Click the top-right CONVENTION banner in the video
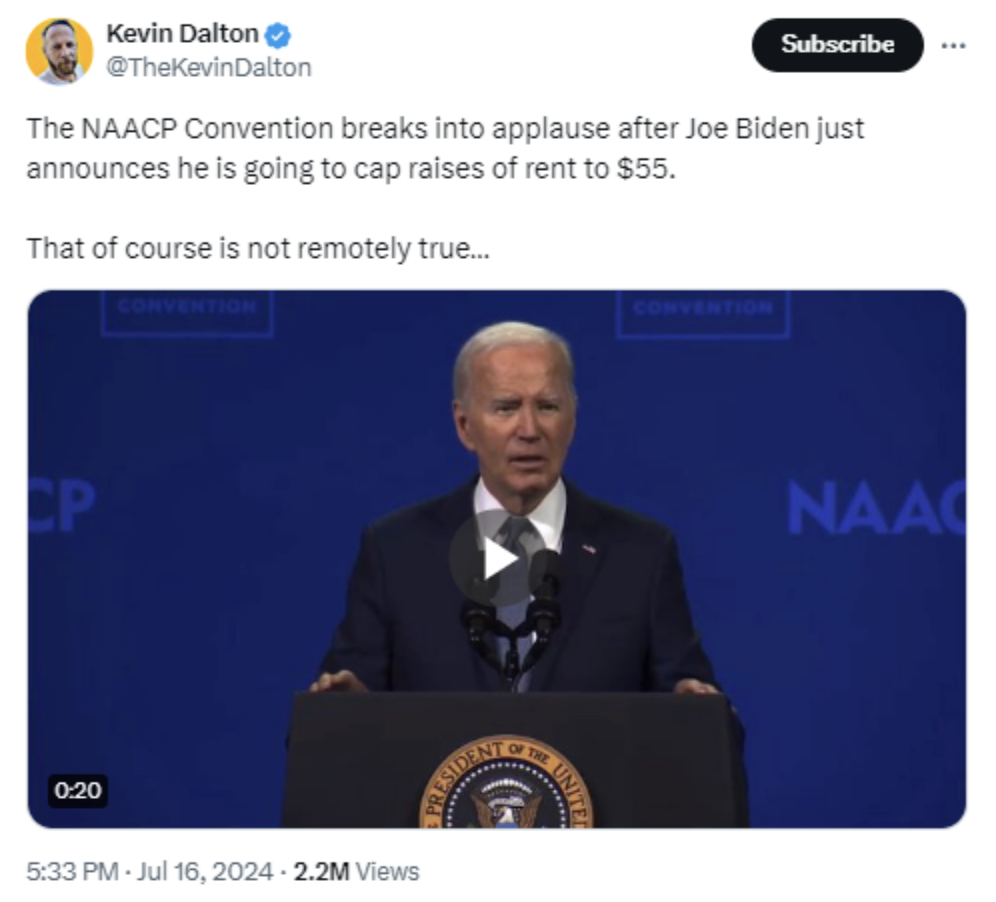 (703, 313)
